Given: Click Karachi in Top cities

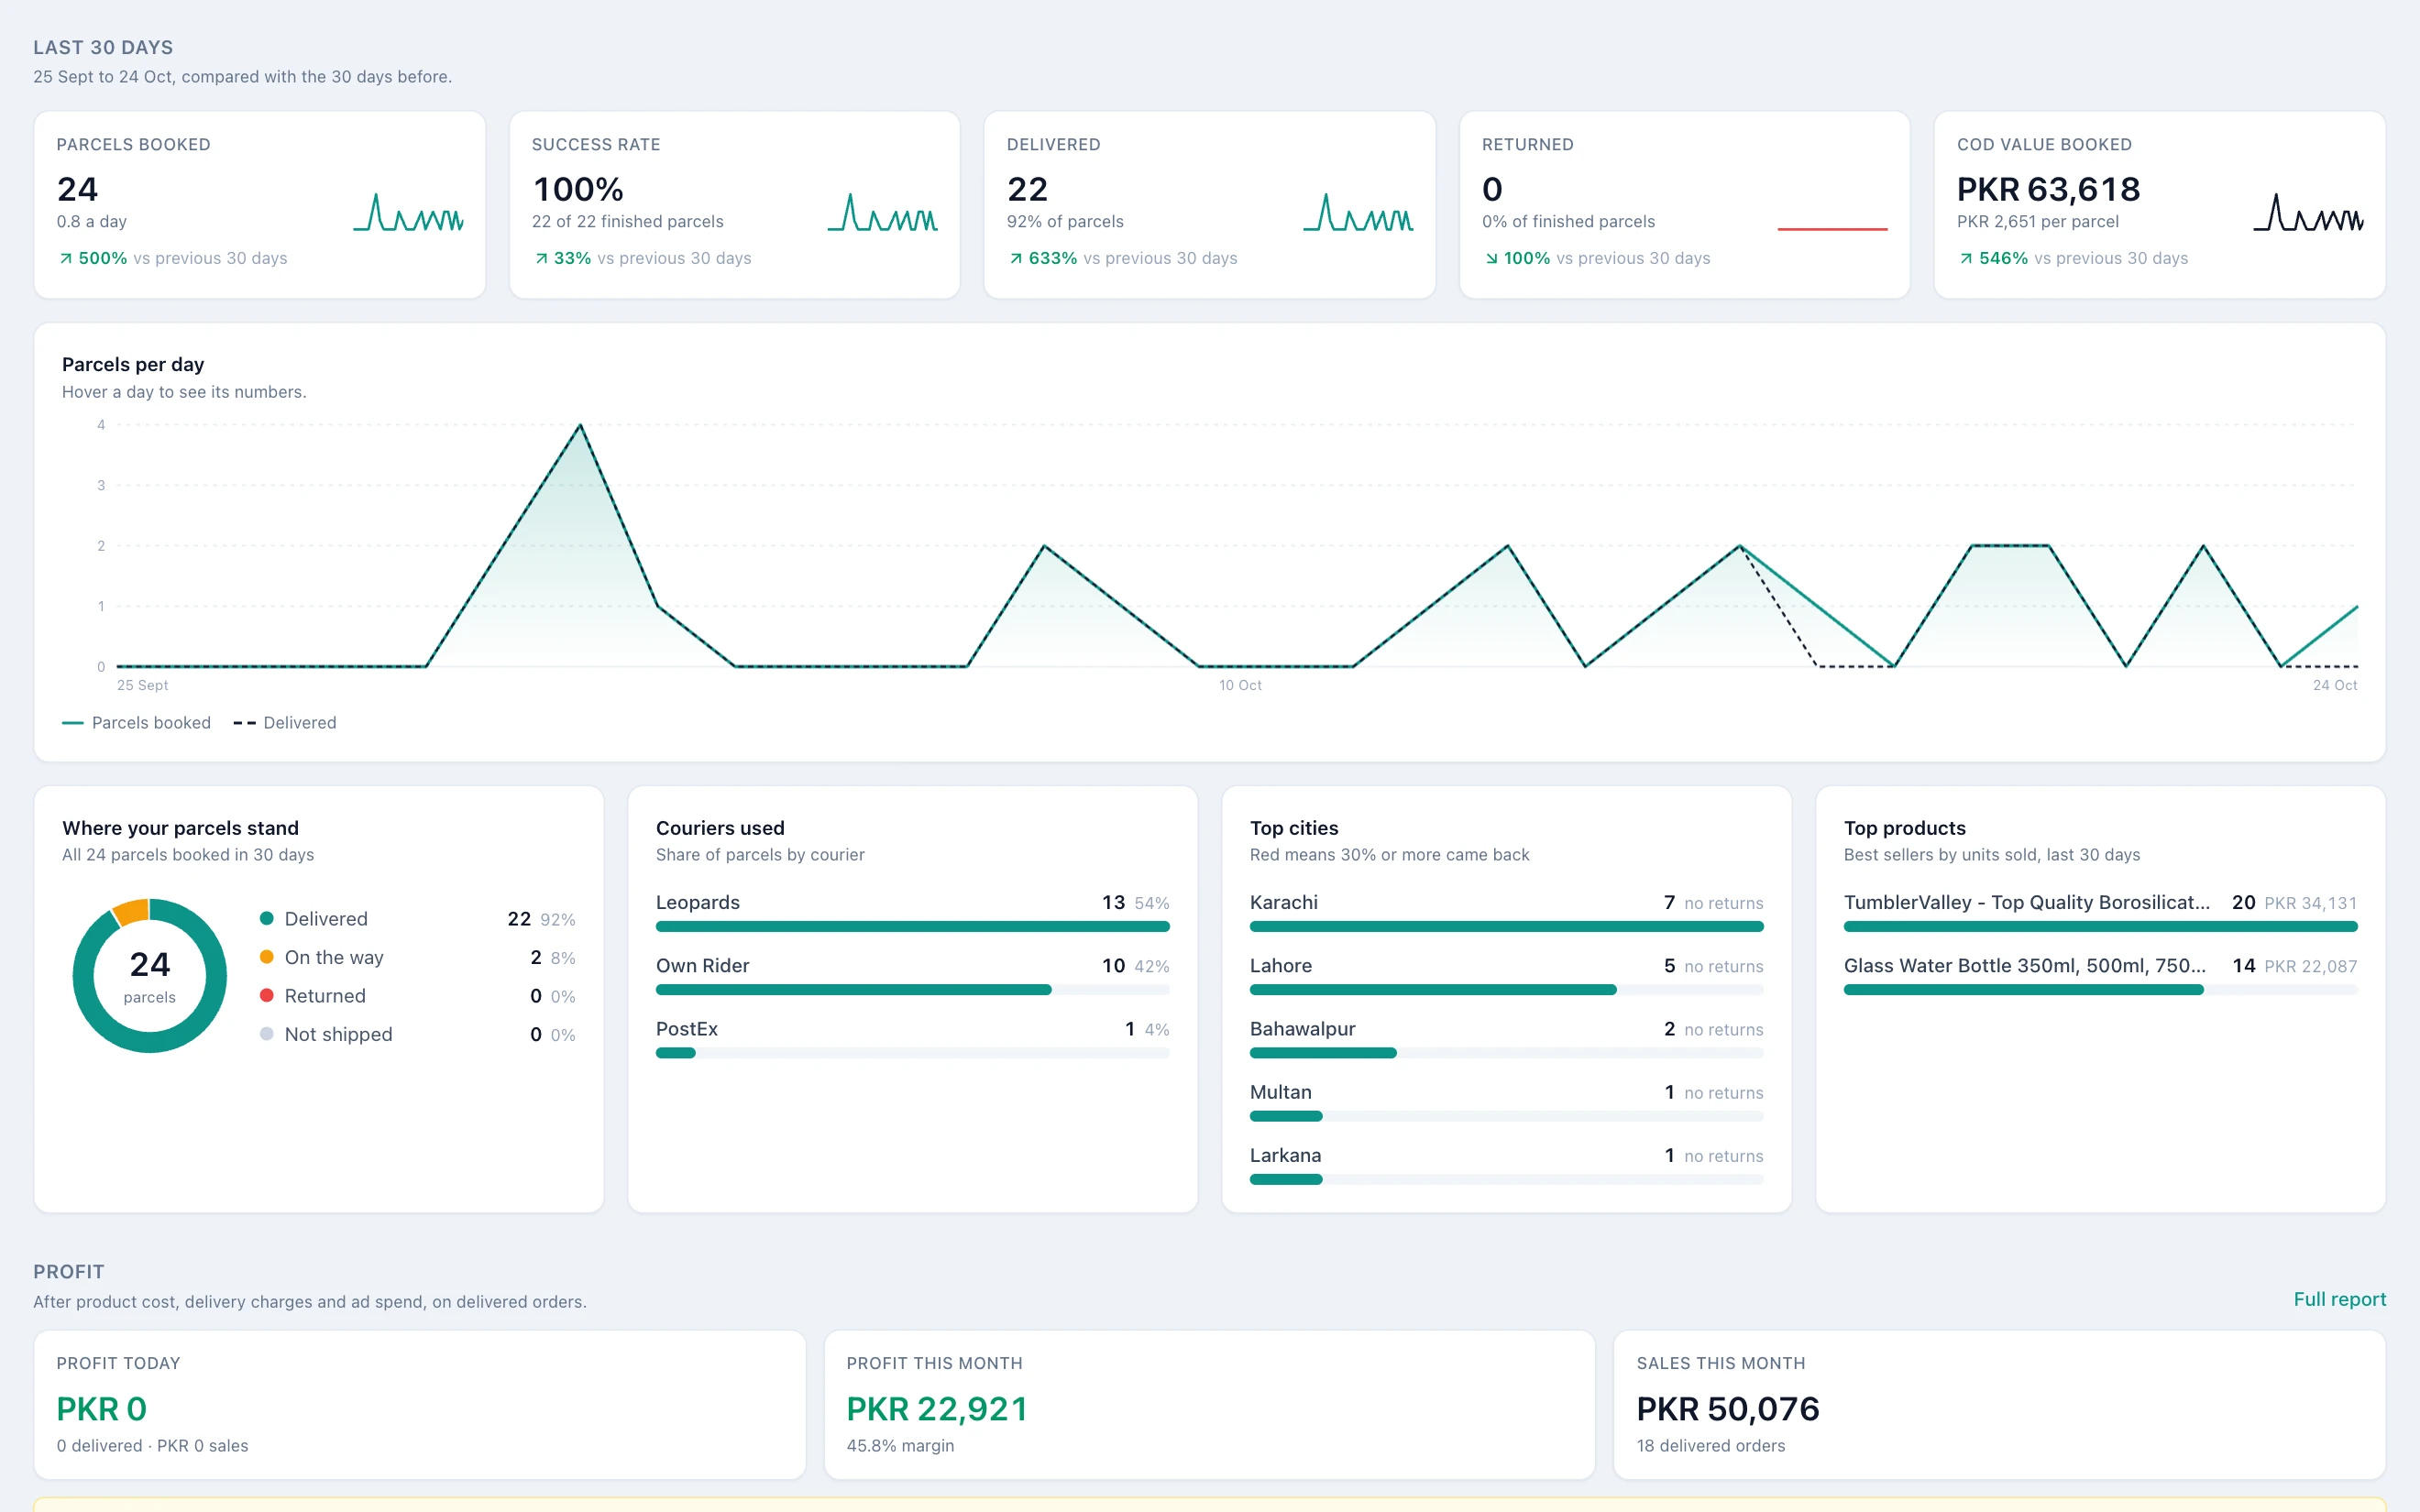Looking at the screenshot, I should [1283, 902].
